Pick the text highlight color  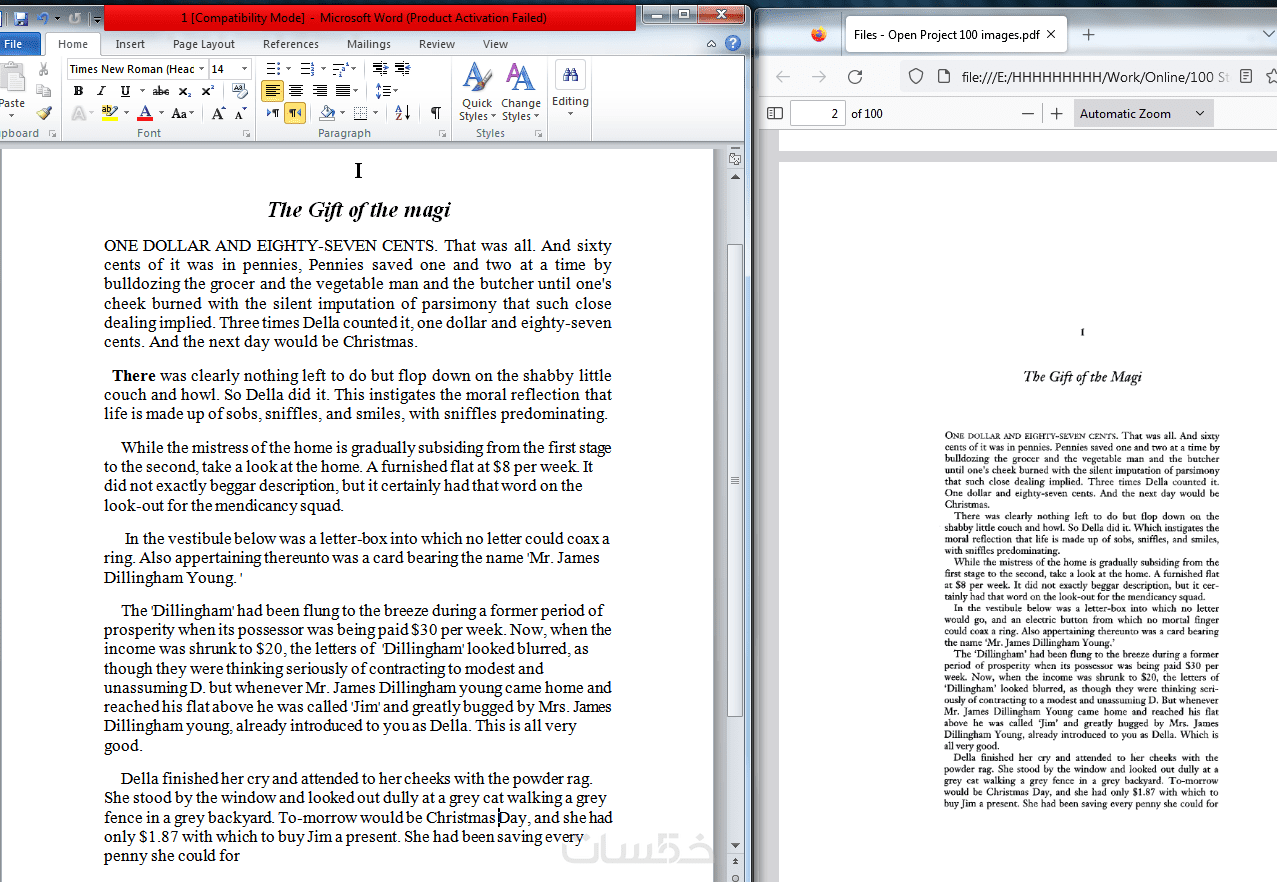coord(109,114)
